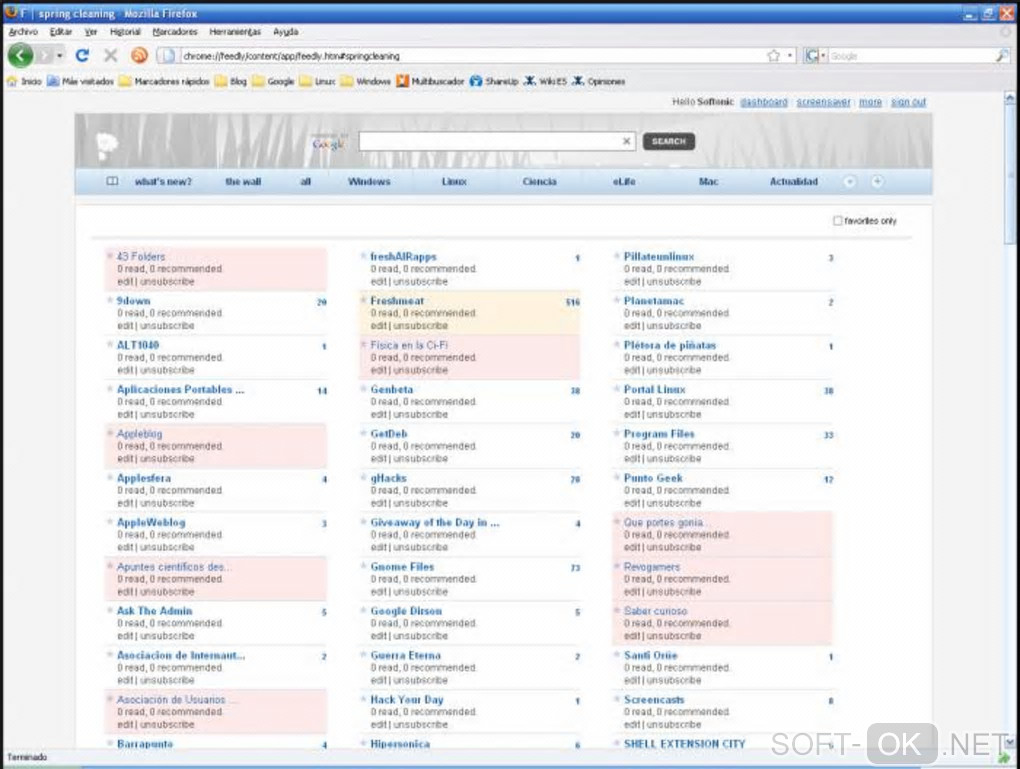Click the star next to Freshmeat
The width and height of the screenshot is (1020, 769).
tap(364, 301)
